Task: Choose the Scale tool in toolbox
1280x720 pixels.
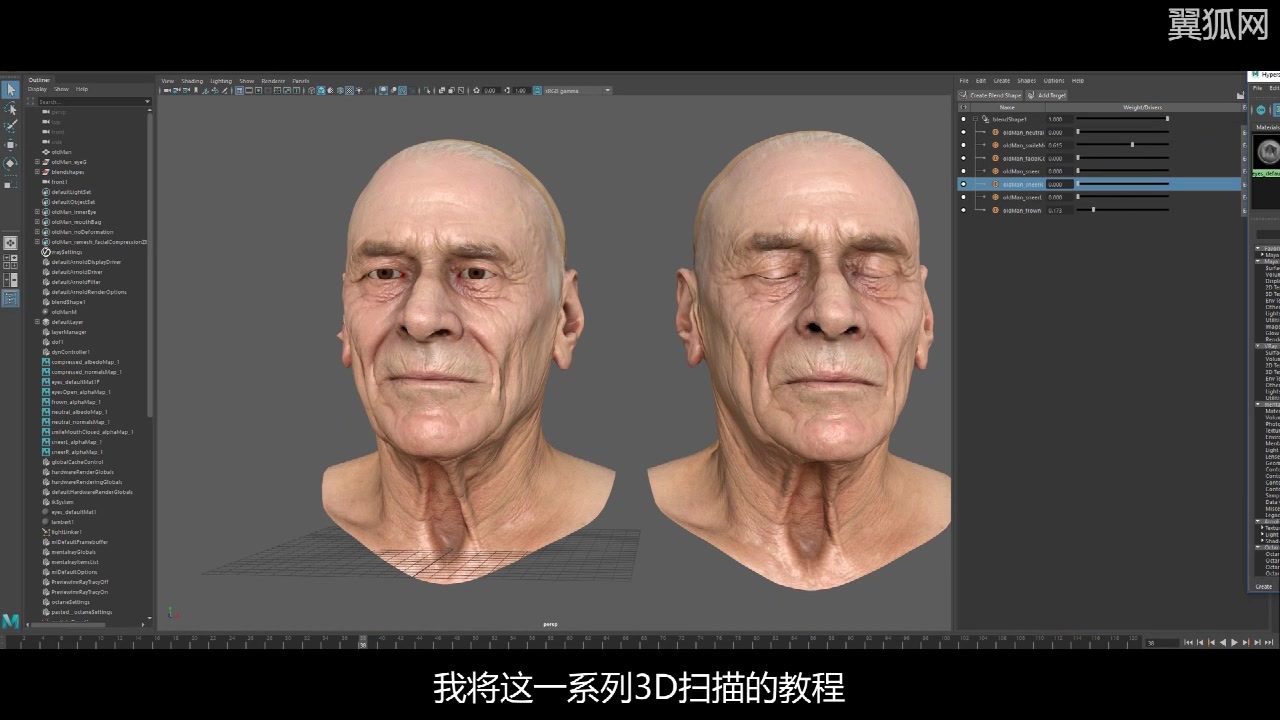Action: (x=10, y=184)
